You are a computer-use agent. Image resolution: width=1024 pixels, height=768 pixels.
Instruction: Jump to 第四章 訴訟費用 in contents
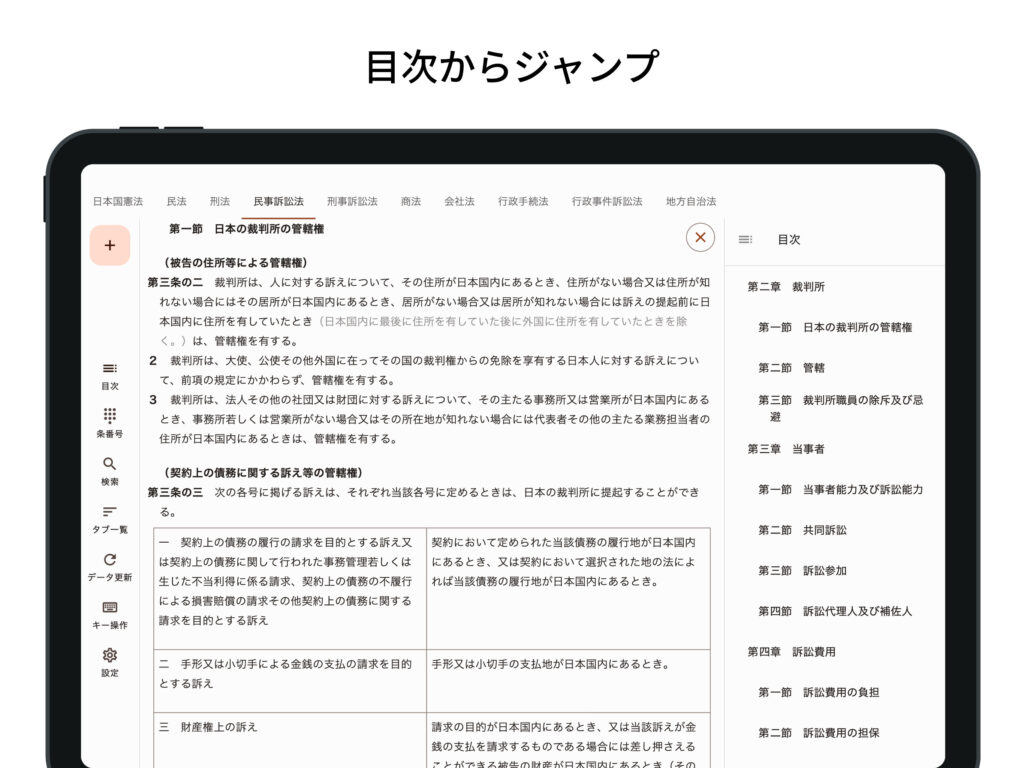point(791,651)
